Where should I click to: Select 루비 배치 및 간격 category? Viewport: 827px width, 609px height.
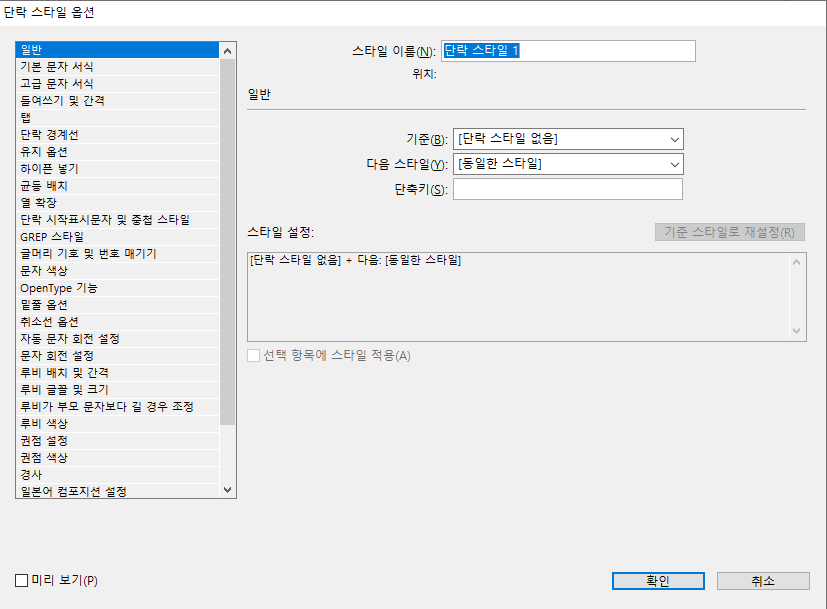[117, 373]
